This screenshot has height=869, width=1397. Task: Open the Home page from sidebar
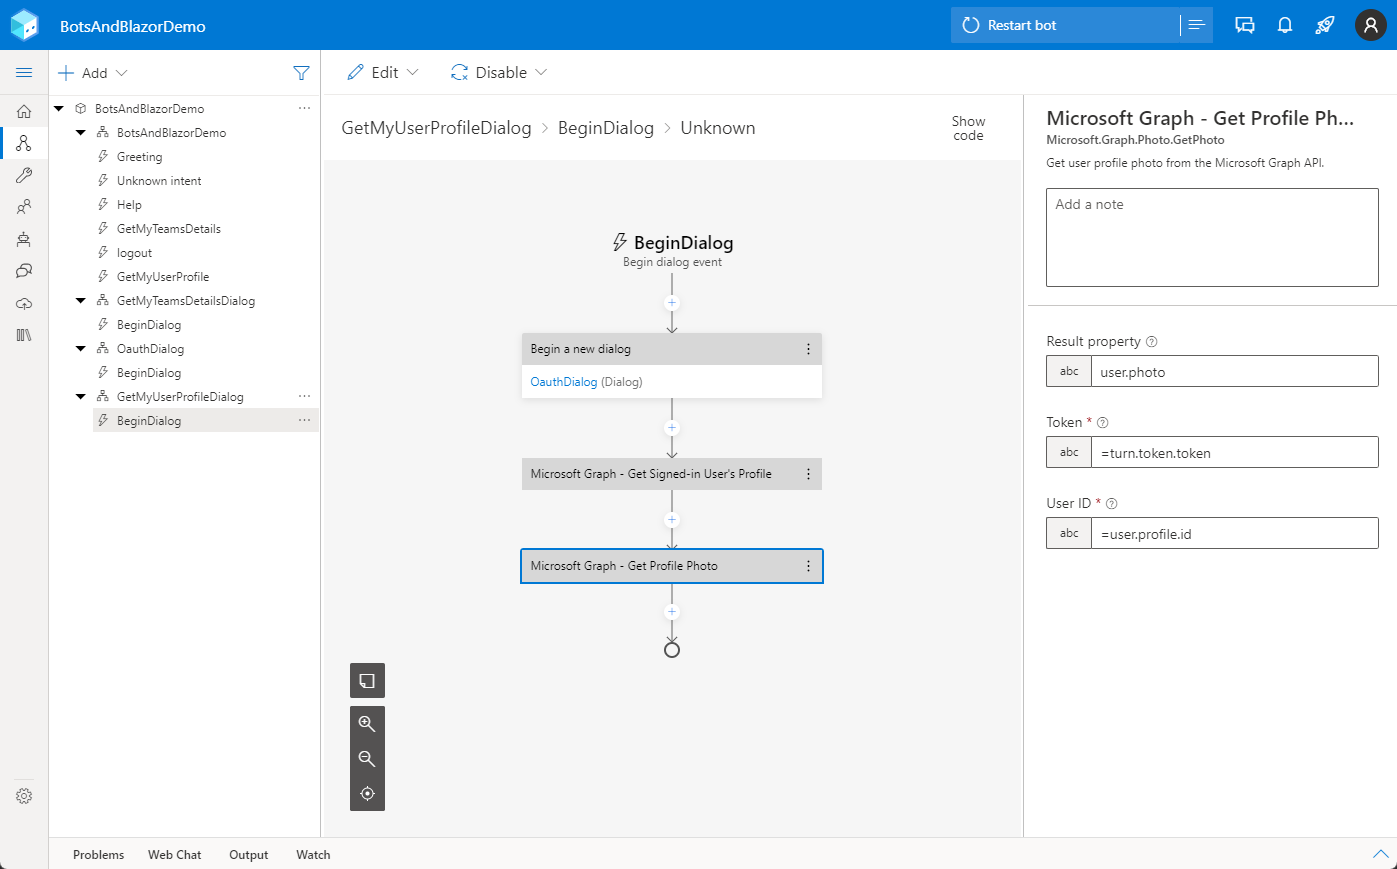tap(24, 111)
